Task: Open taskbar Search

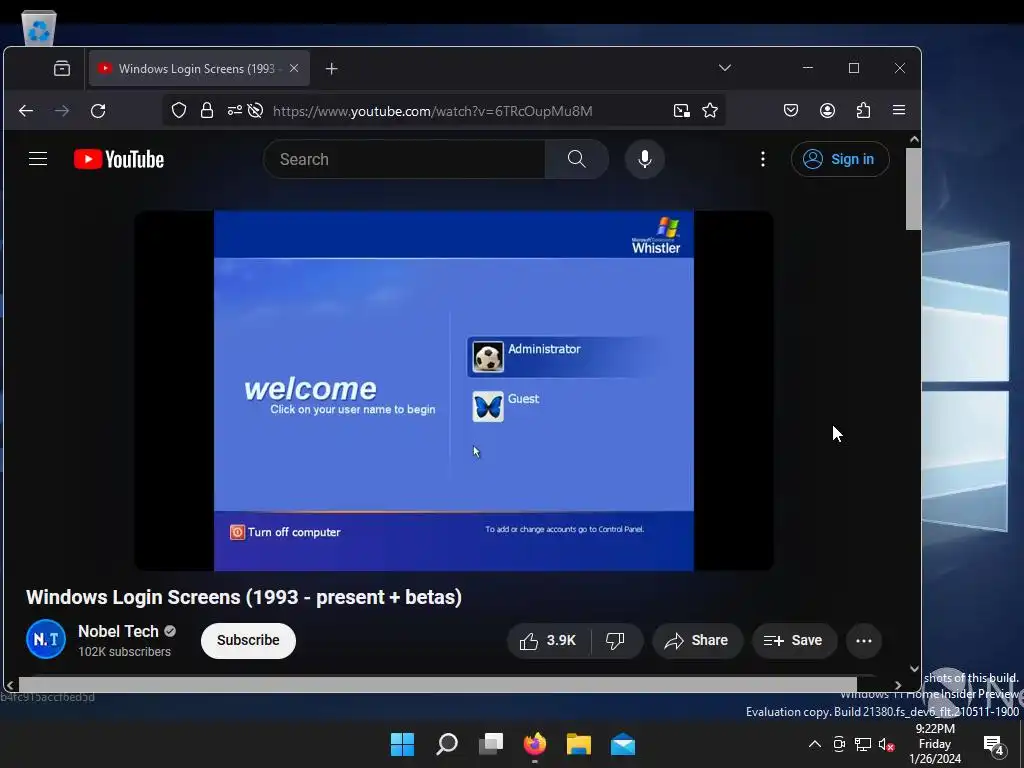Action: pos(447,744)
